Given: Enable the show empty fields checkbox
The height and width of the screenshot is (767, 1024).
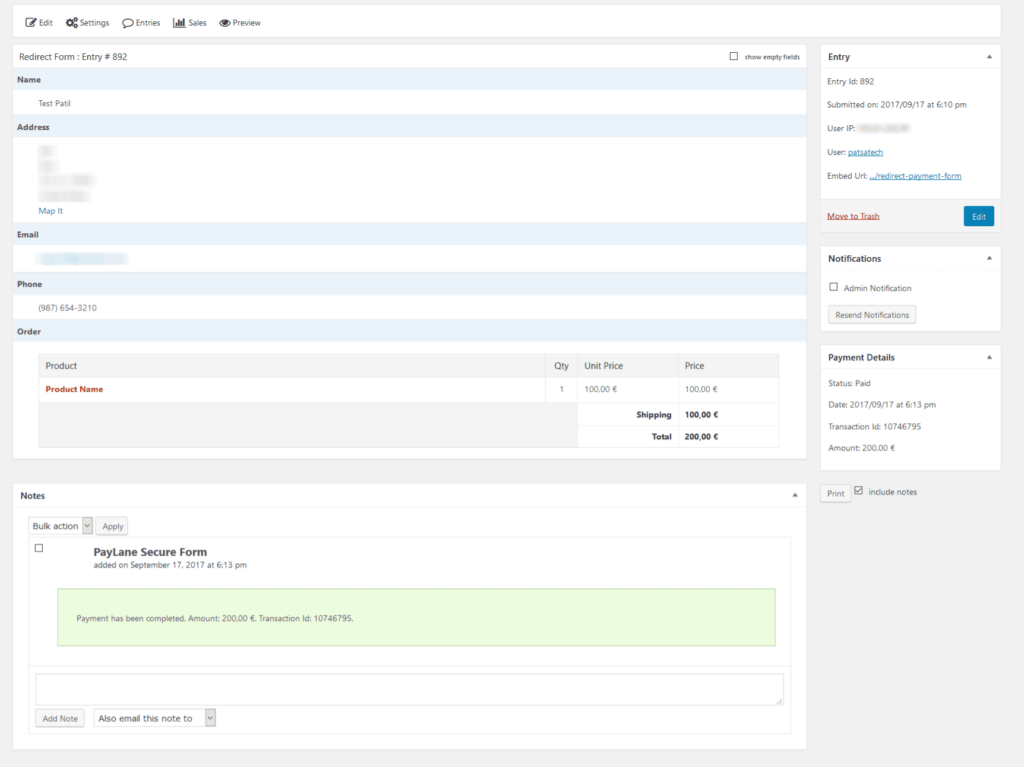Looking at the screenshot, I should coord(733,56).
